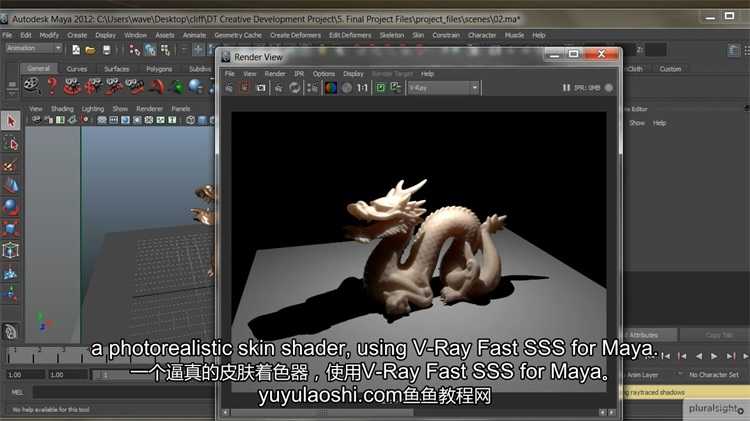Step back one key button

click(682, 356)
